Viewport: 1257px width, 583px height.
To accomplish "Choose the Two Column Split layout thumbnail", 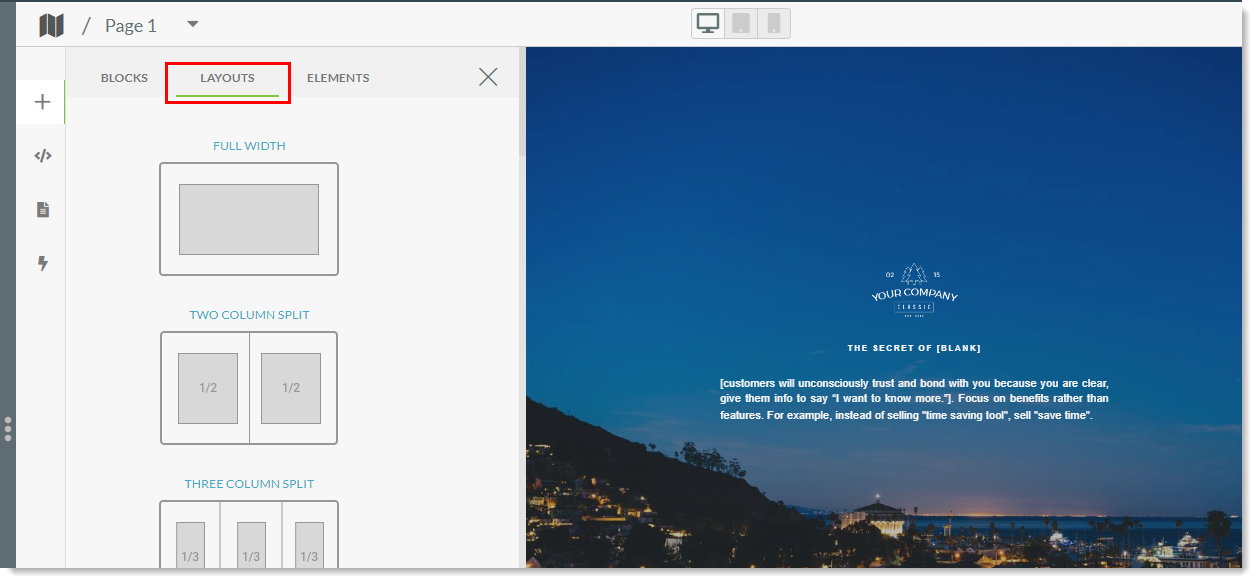I will (249, 388).
